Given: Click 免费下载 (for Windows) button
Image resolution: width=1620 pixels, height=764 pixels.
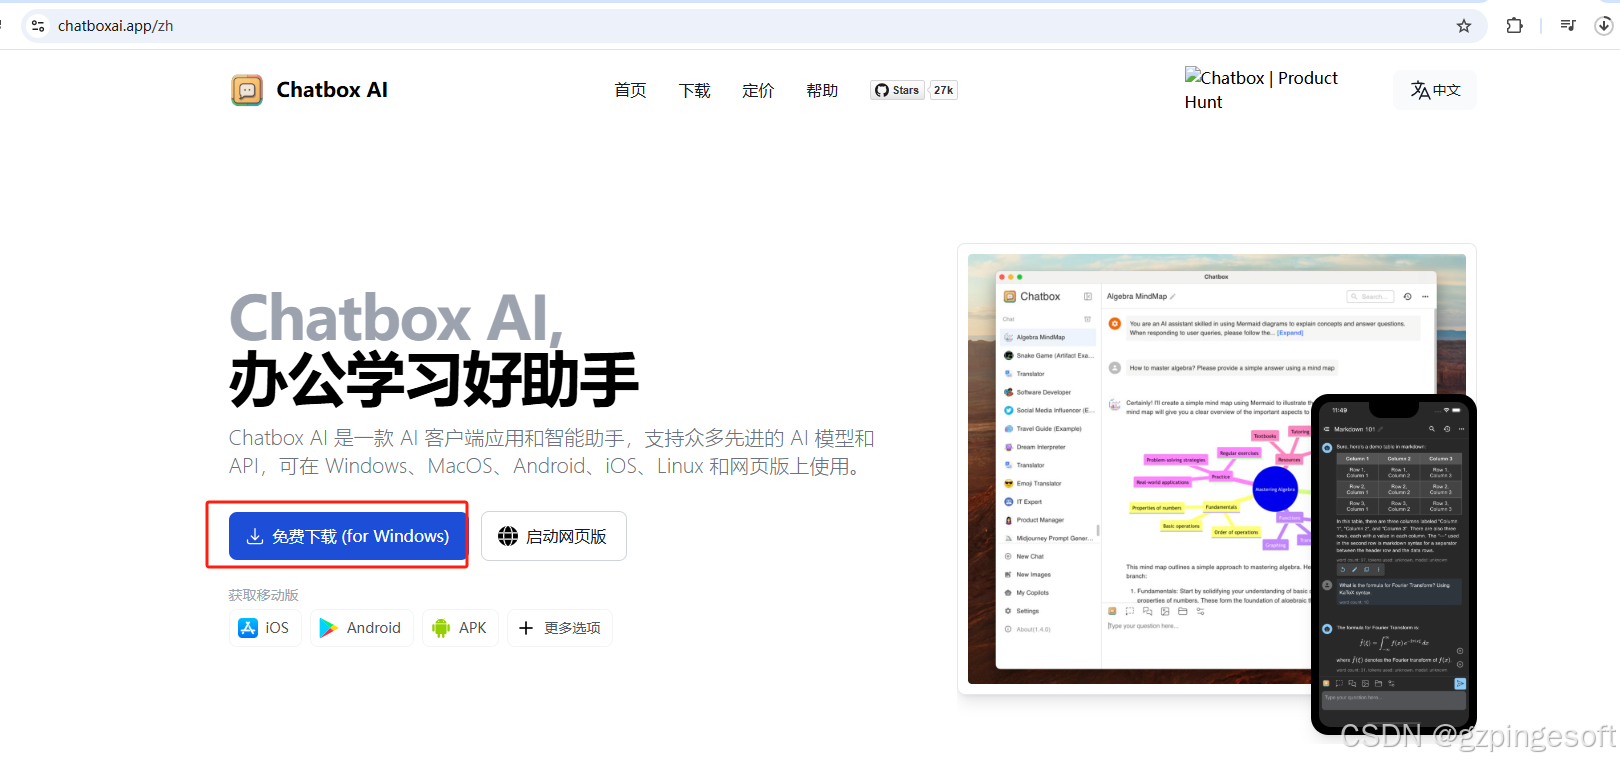Looking at the screenshot, I should 348,536.
